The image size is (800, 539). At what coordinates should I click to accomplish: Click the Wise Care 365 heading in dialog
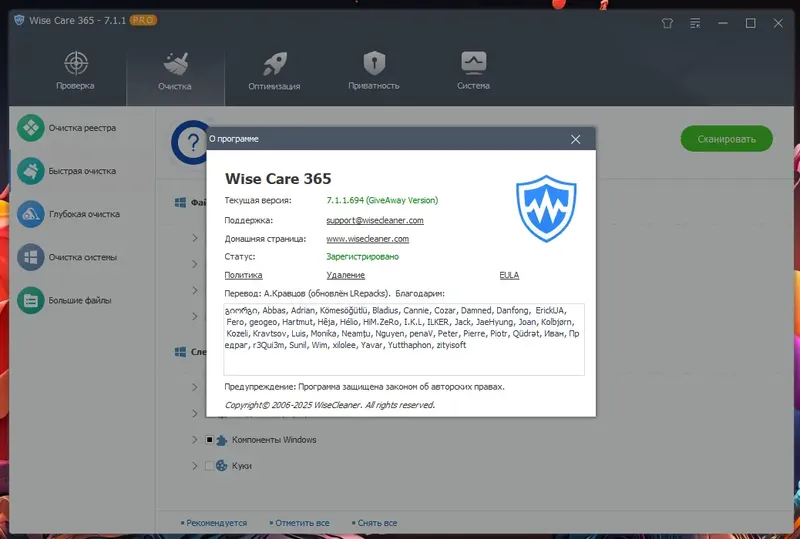[x=278, y=179]
